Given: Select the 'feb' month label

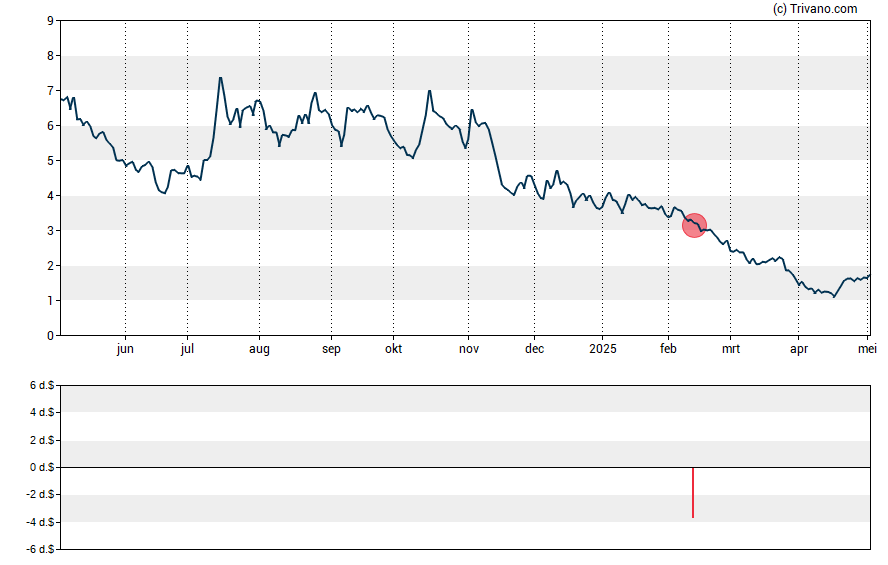Looking at the screenshot, I should point(668,349).
